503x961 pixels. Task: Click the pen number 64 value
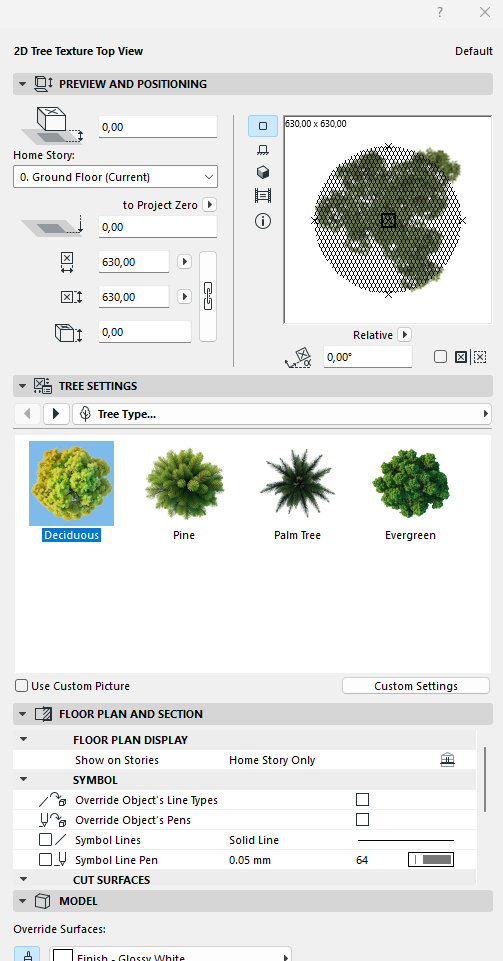coord(362,860)
